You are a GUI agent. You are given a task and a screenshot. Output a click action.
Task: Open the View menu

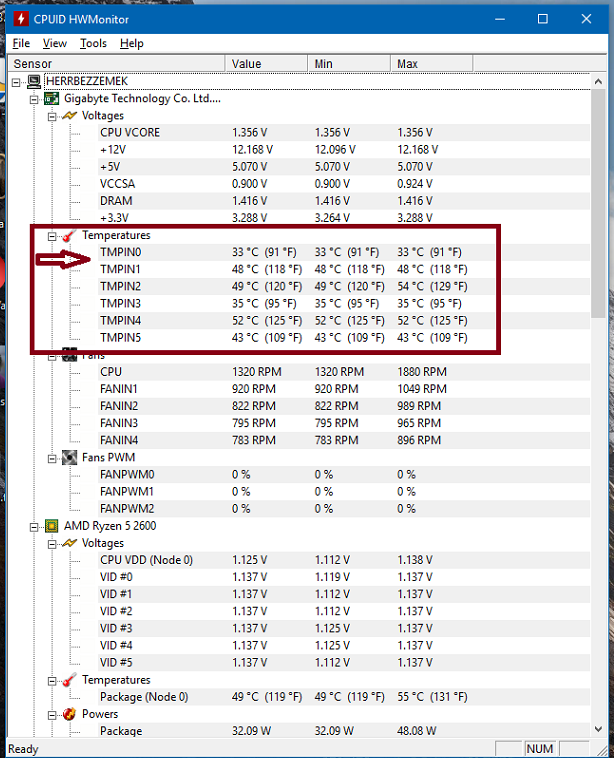click(55, 44)
